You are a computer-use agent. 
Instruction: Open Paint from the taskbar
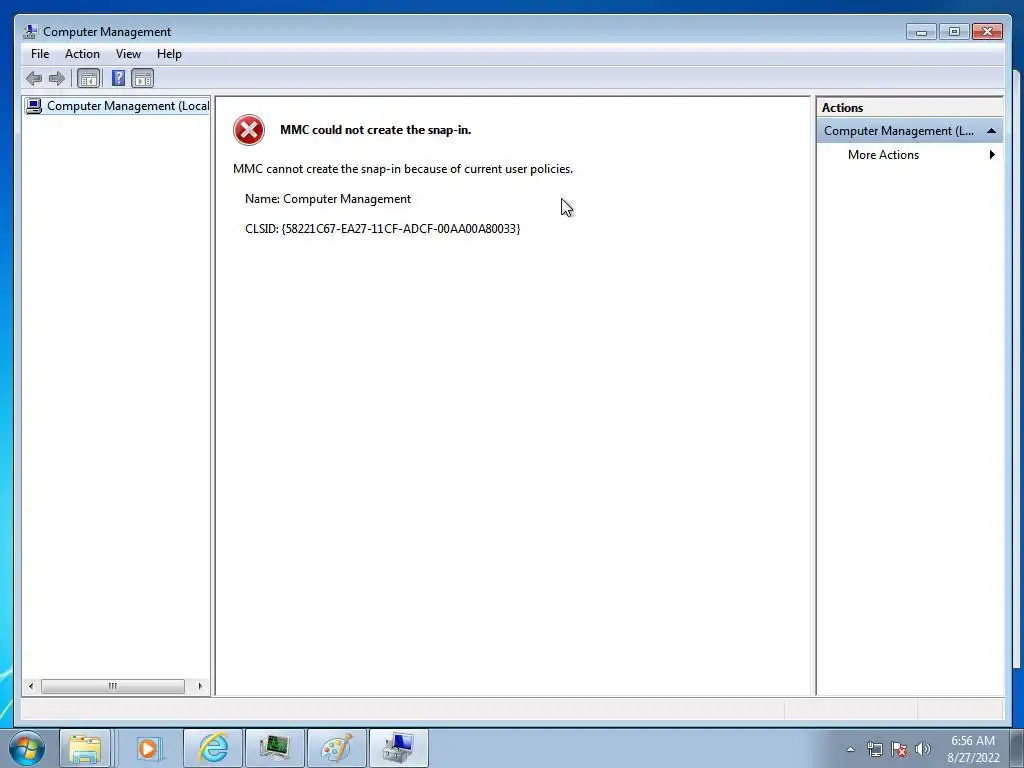(337, 748)
